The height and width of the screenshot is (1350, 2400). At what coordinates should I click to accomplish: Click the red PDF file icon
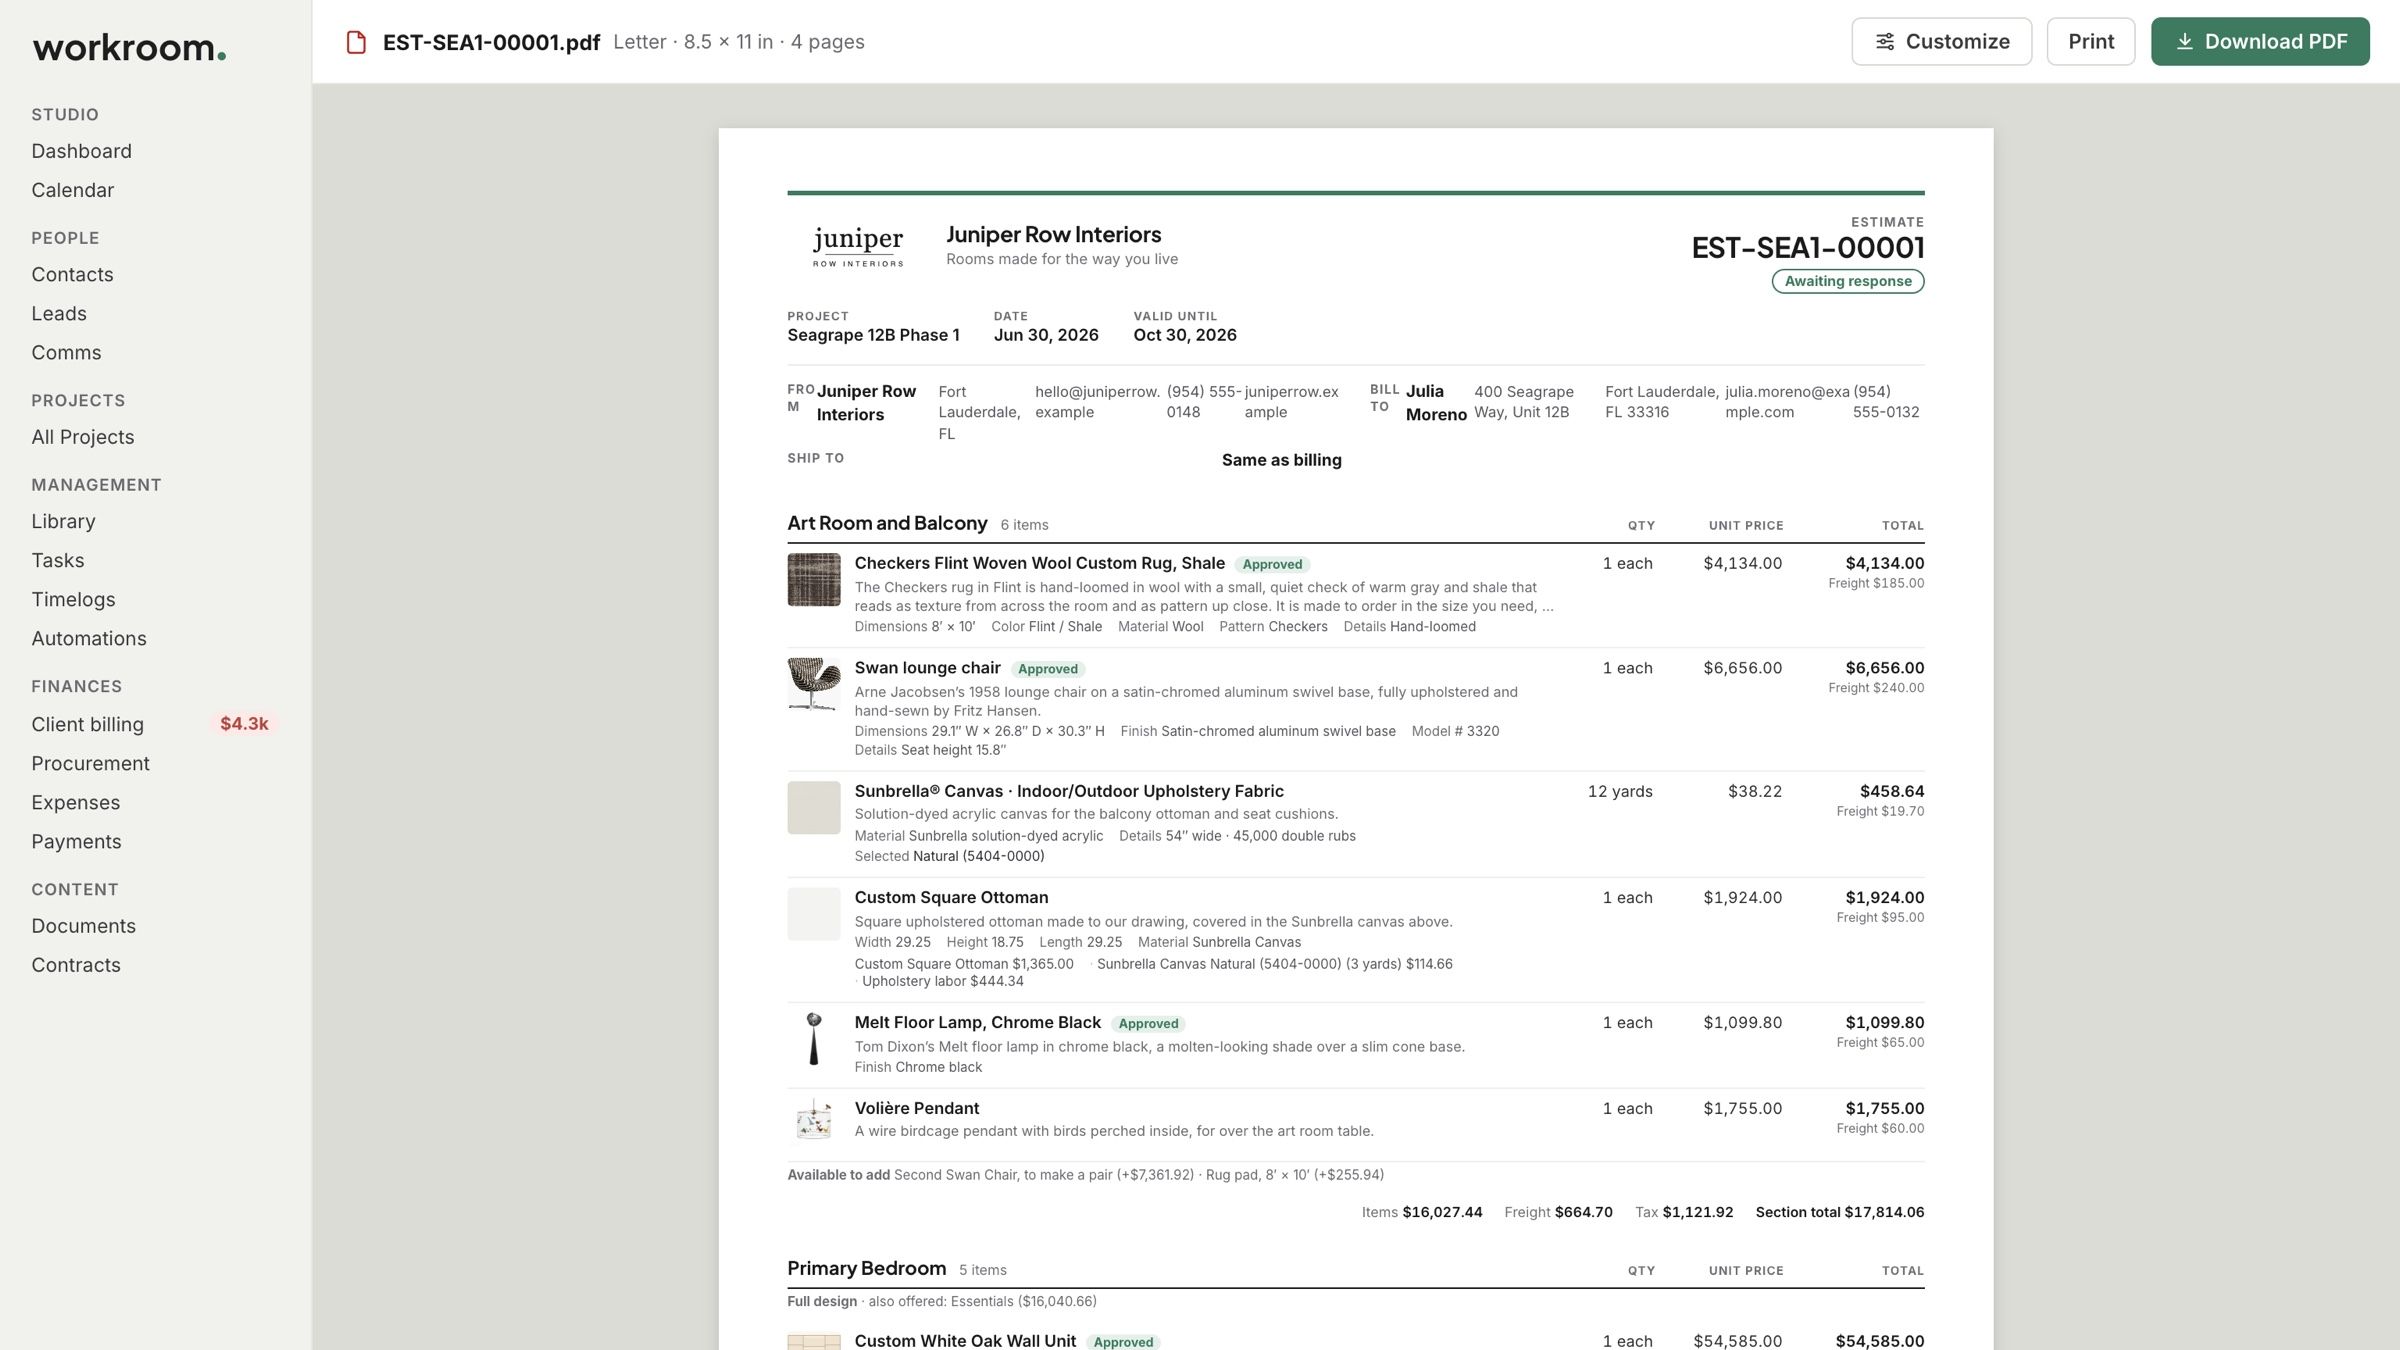356,42
